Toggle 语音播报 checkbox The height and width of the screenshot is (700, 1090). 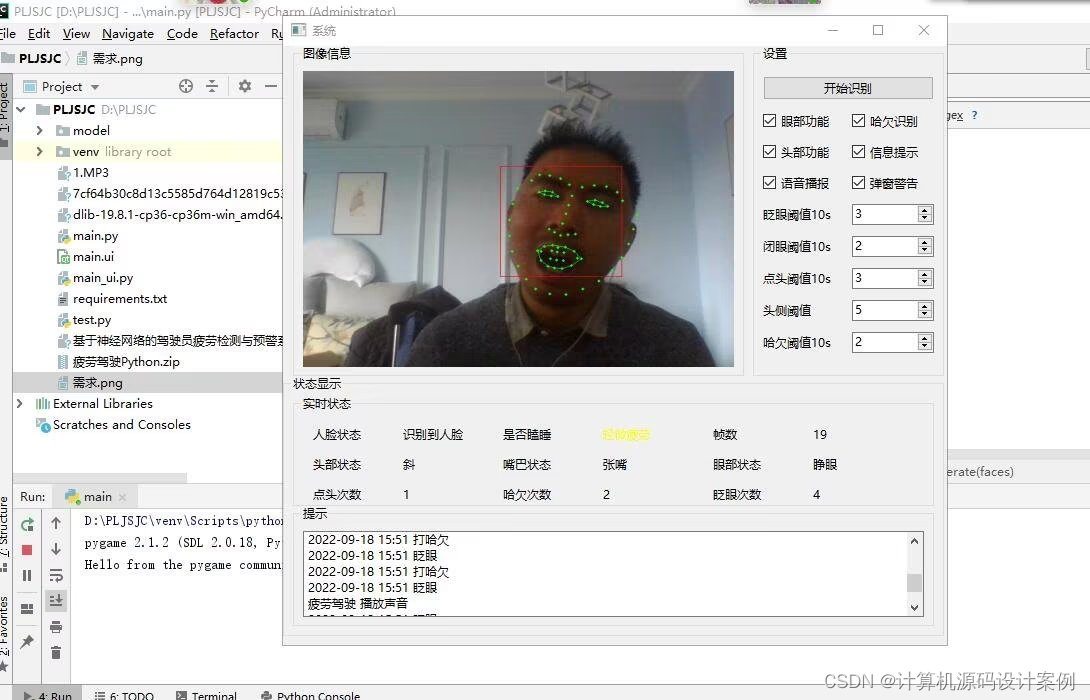[x=769, y=182]
